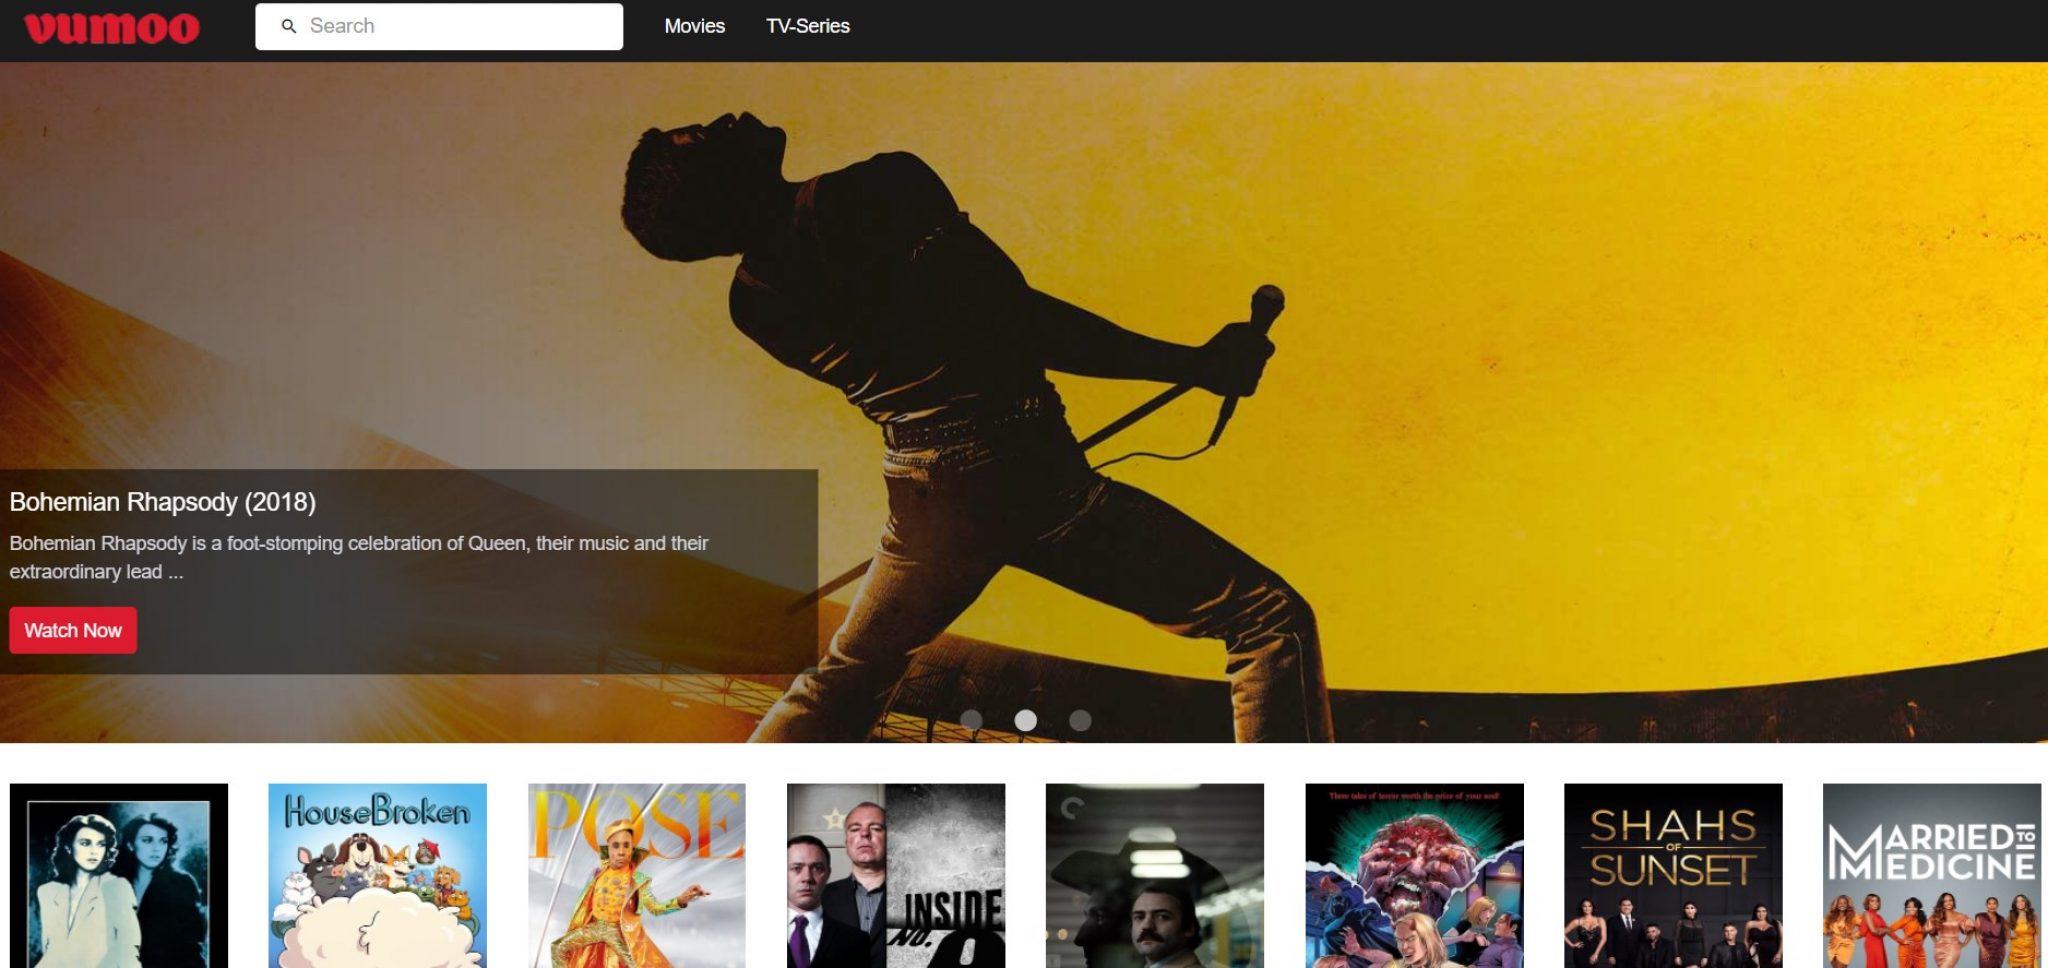Open the Inside No. 9 poster

click(x=895, y=875)
